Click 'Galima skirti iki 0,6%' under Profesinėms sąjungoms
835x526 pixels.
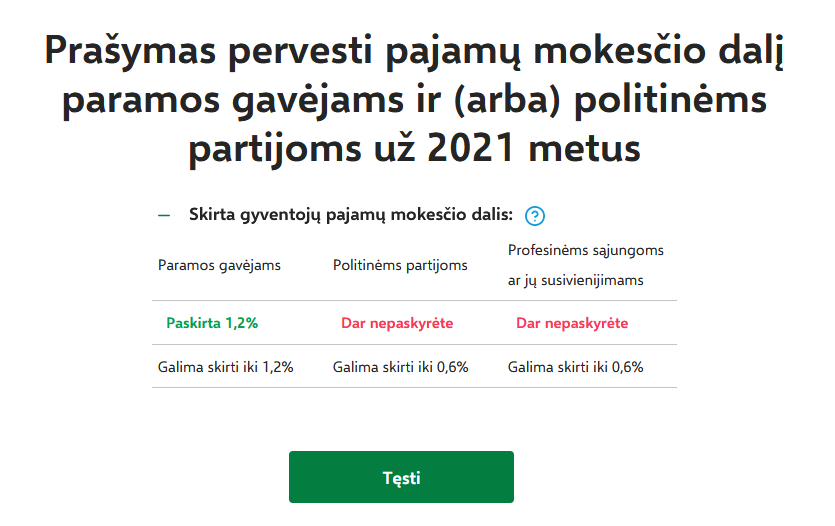pyautogui.click(x=575, y=367)
